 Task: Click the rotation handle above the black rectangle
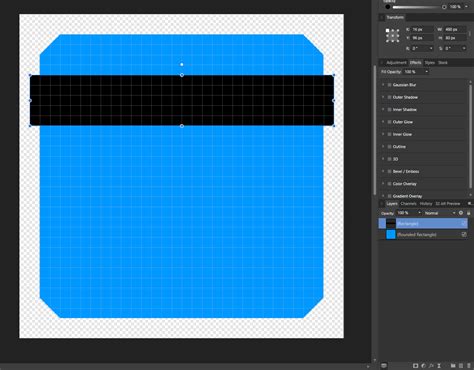tap(182, 64)
